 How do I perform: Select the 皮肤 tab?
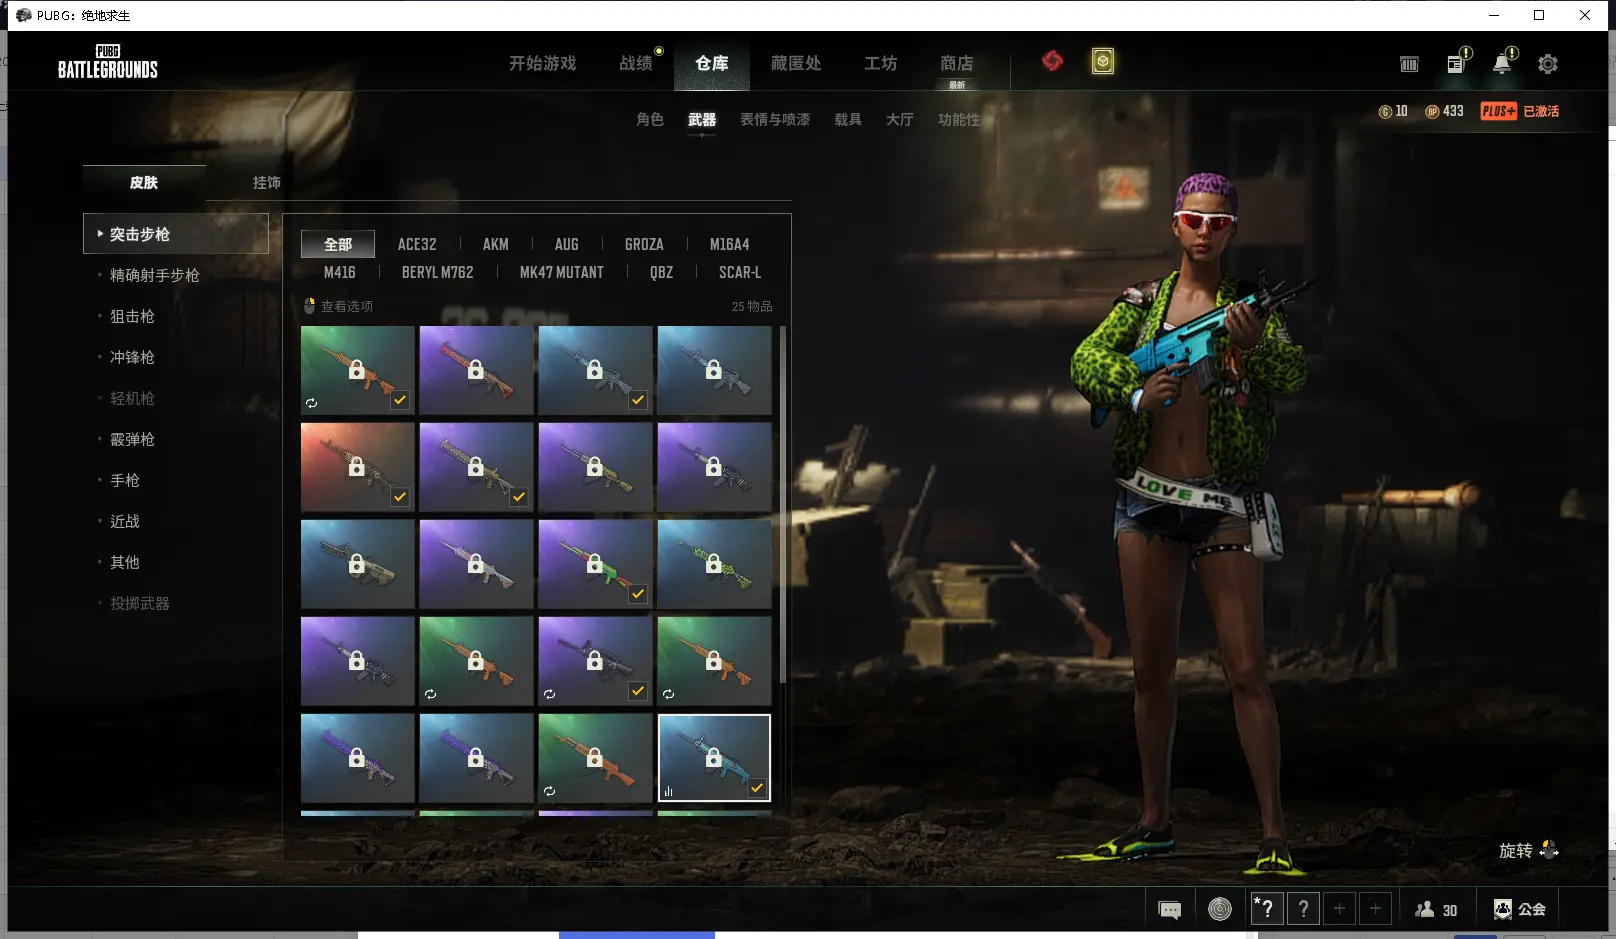[x=144, y=182]
